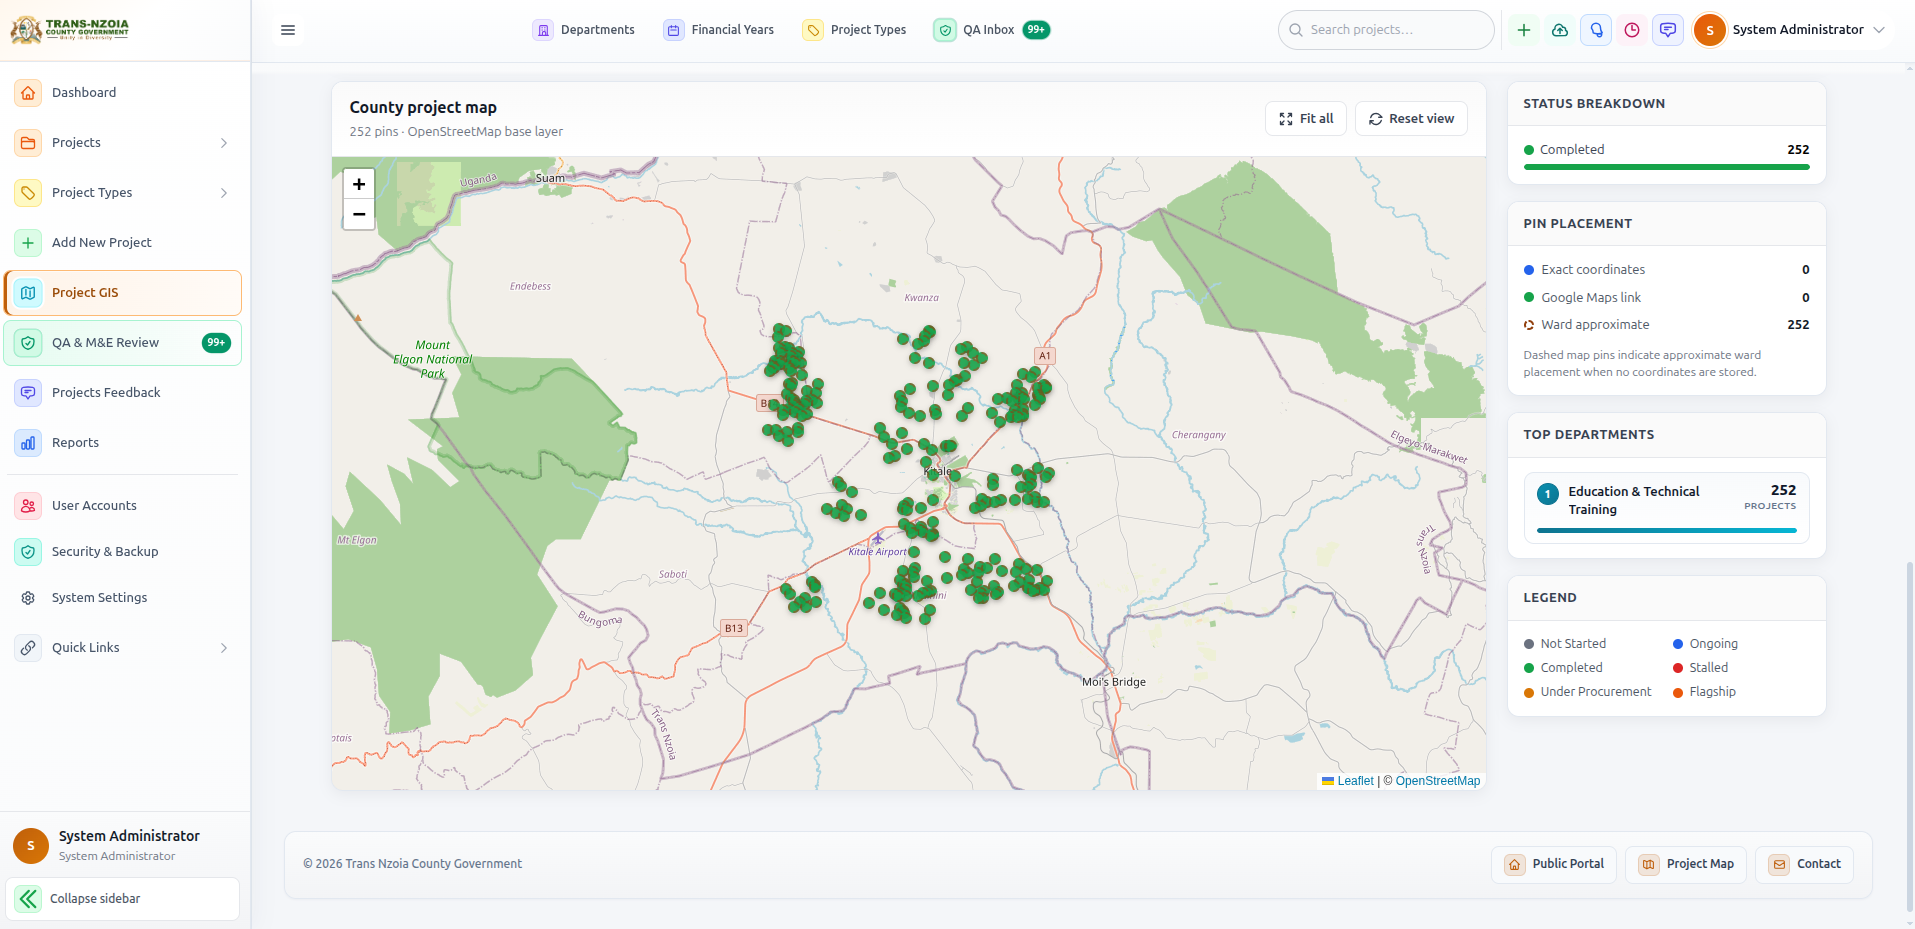This screenshot has width=1915, height=929.
Task: Click the Flagship legend entry
Action: click(1704, 692)
